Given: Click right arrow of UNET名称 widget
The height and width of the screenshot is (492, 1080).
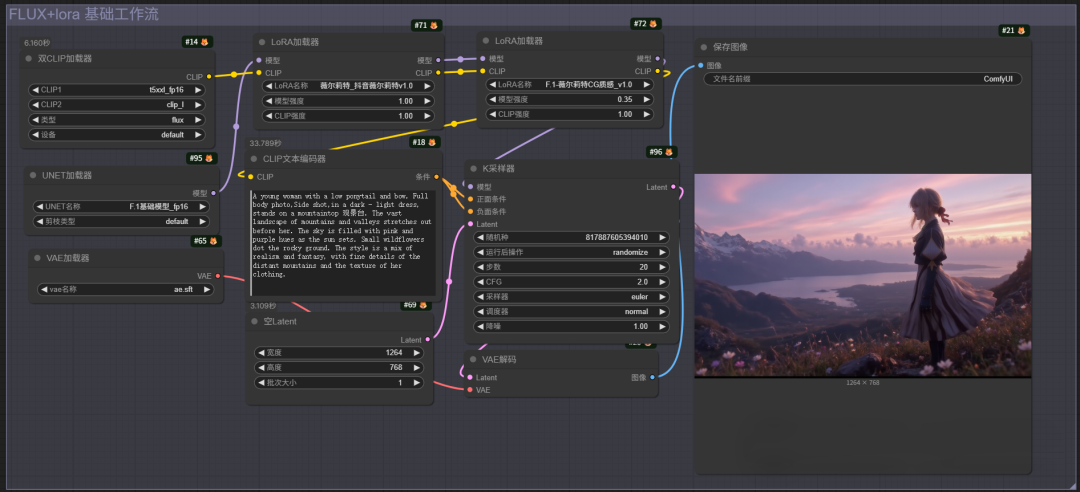Looking at the screenshot, I should pos(203,207).
